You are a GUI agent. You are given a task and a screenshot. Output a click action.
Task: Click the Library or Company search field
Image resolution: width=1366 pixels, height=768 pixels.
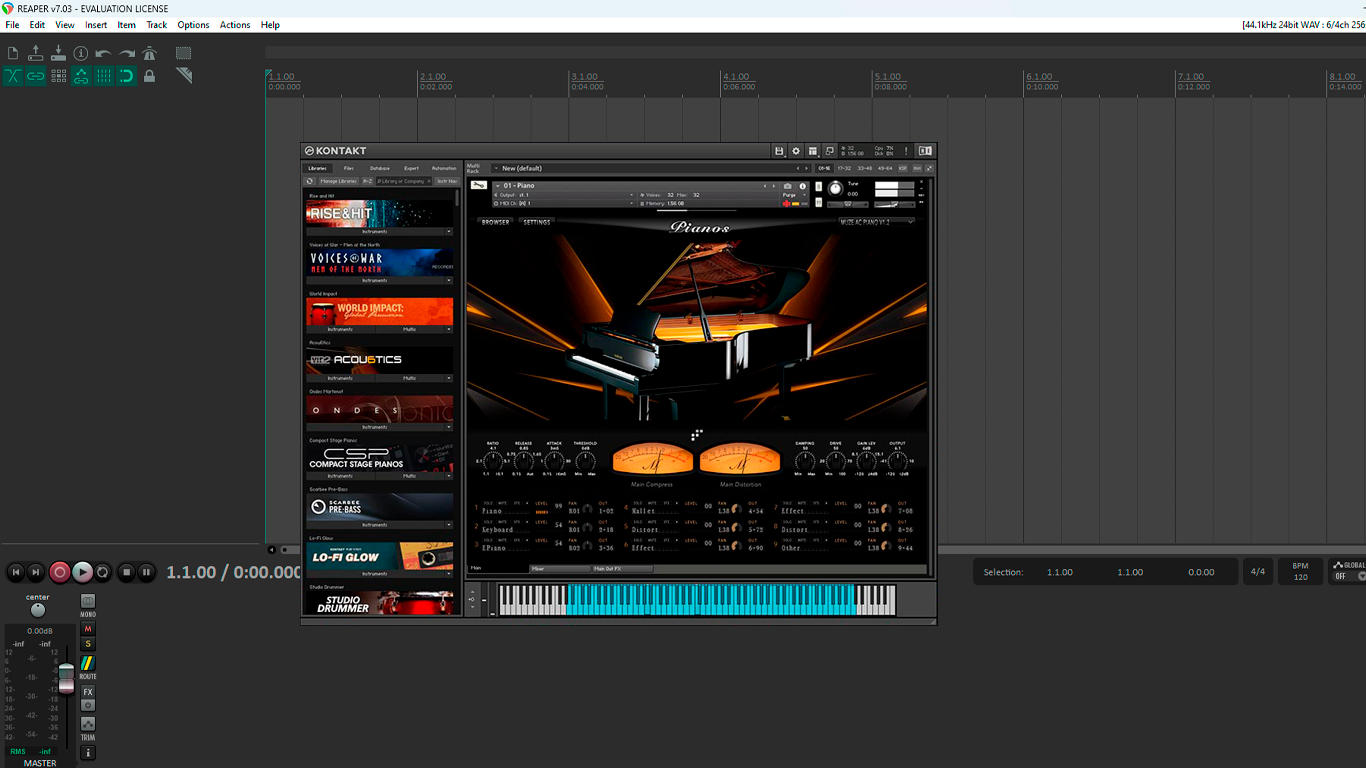[403, 181]
